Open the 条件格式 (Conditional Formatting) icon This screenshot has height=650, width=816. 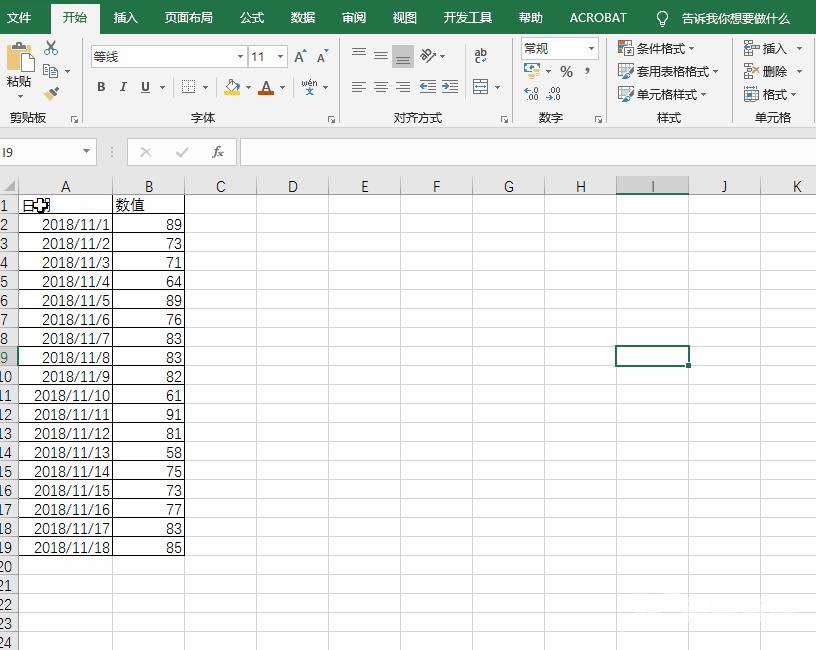[627, 48]
